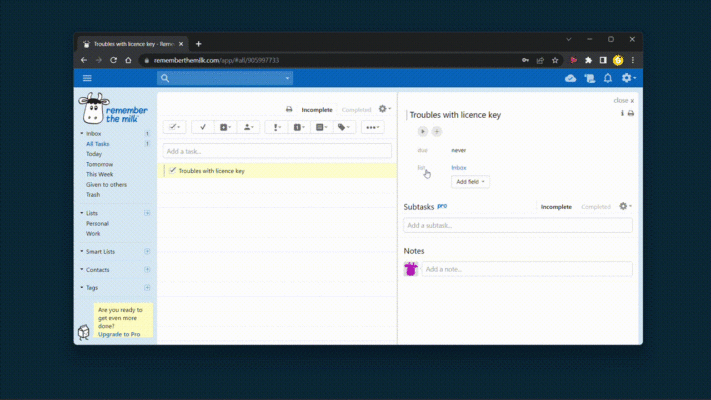711x400 pixels.
Task: Show Completed subtasks tab
Action: coord(596,207)
